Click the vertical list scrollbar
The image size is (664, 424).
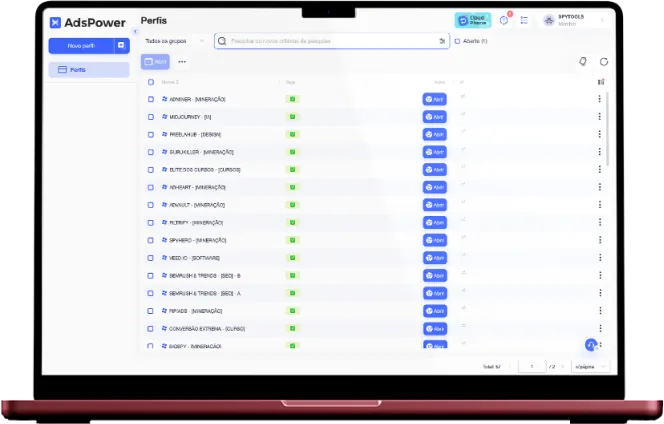click(608, 129)
